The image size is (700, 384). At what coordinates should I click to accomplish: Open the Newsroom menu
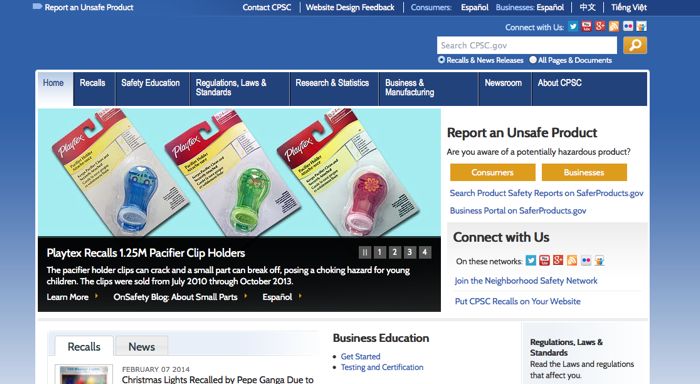coord(505,89)
